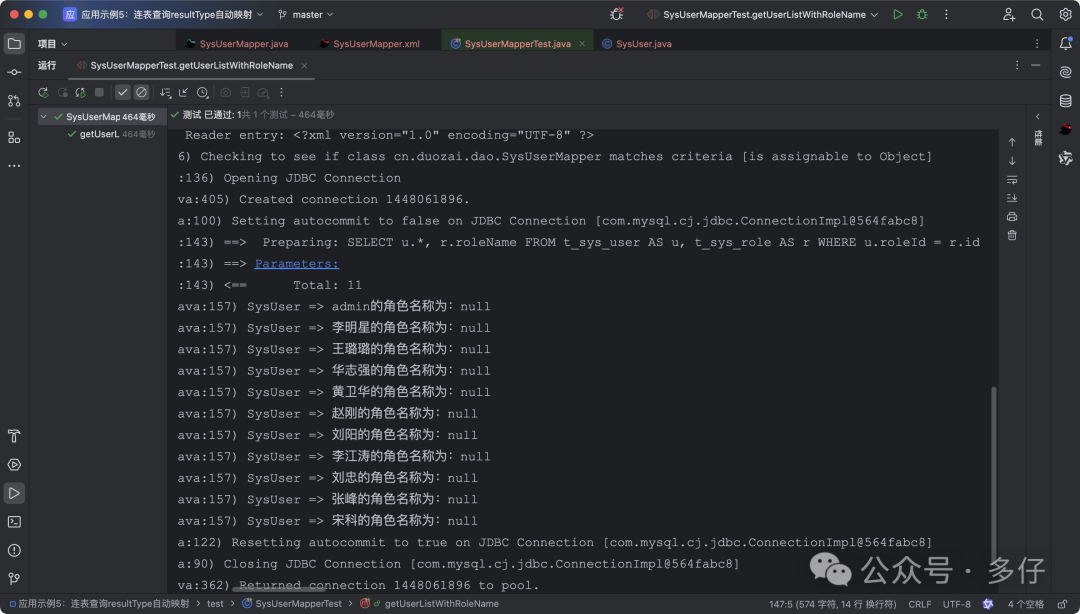Click the Parameters: link in console
The width and height of the screenshot is (1080, 614).
[x=296, y=264]
